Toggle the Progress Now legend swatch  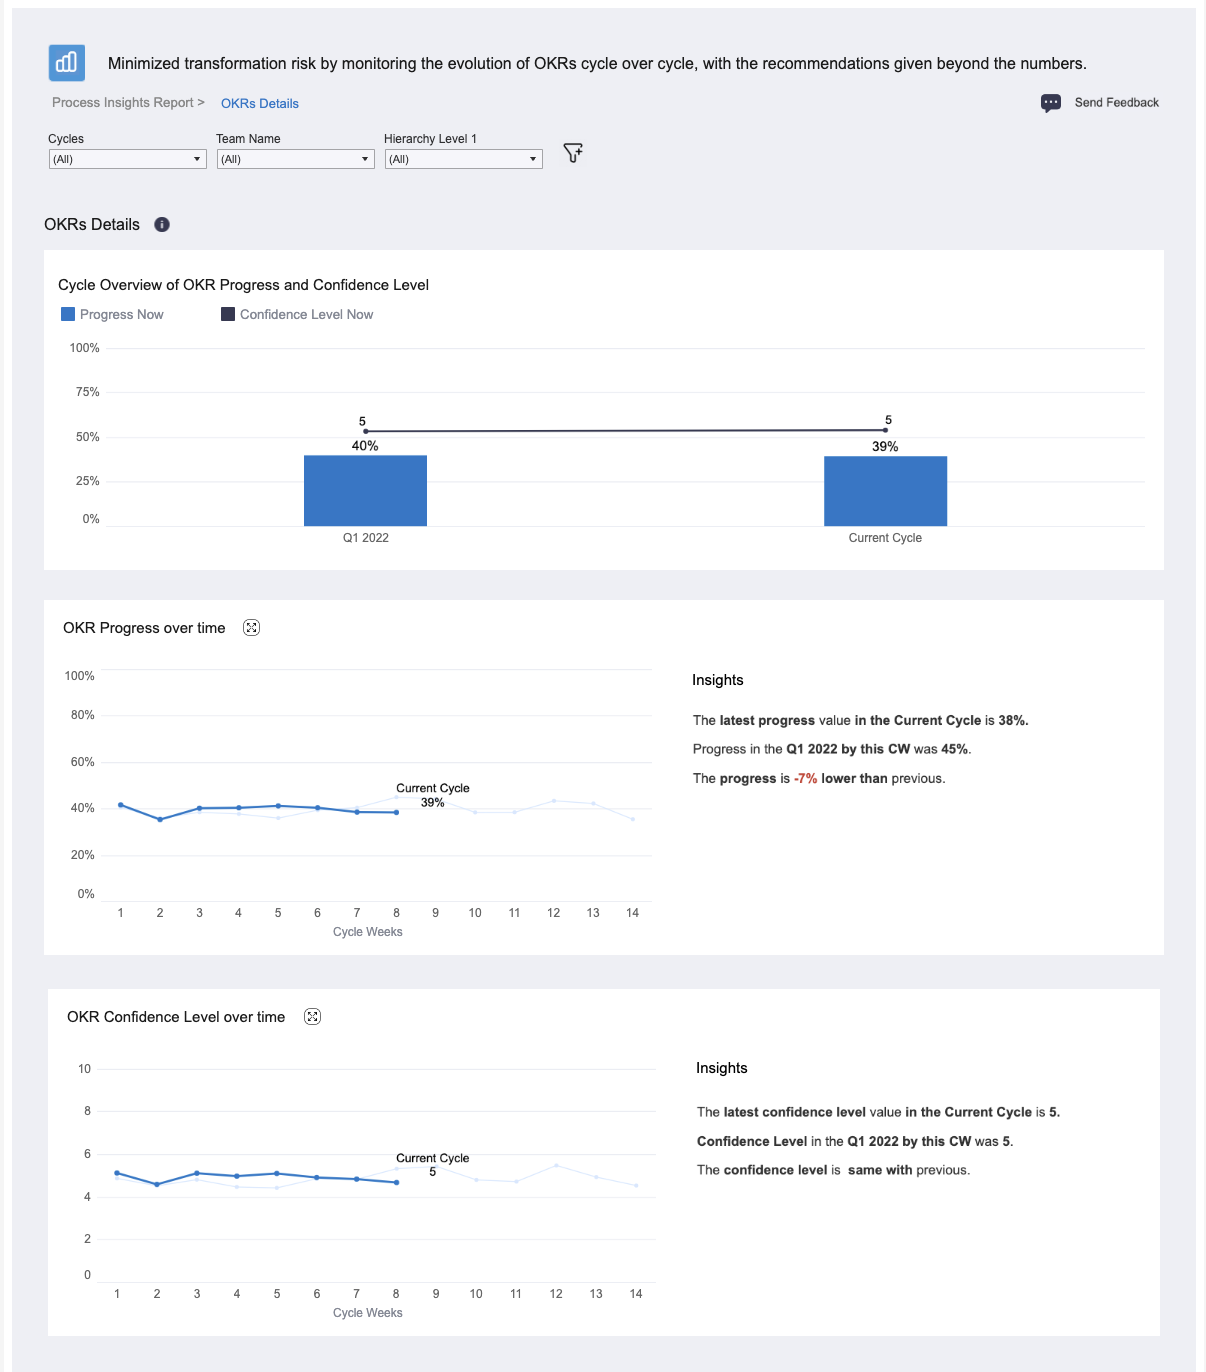68,314
